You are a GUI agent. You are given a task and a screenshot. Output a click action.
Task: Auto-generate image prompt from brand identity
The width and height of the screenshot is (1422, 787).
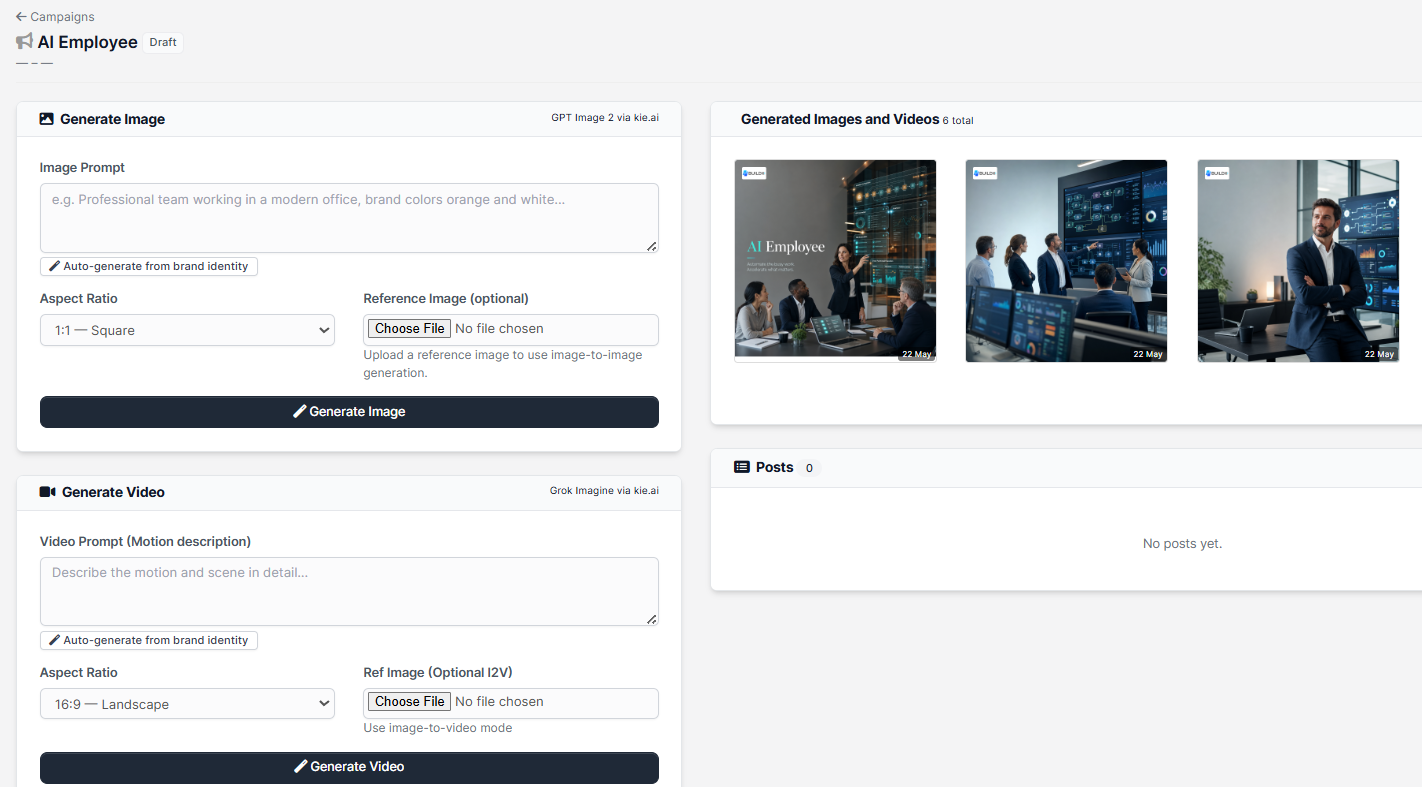pyautogui.click(x=149, y=266)
